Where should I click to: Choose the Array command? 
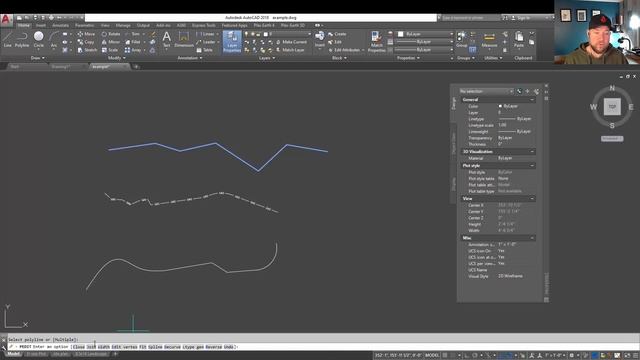click(133, 50)
